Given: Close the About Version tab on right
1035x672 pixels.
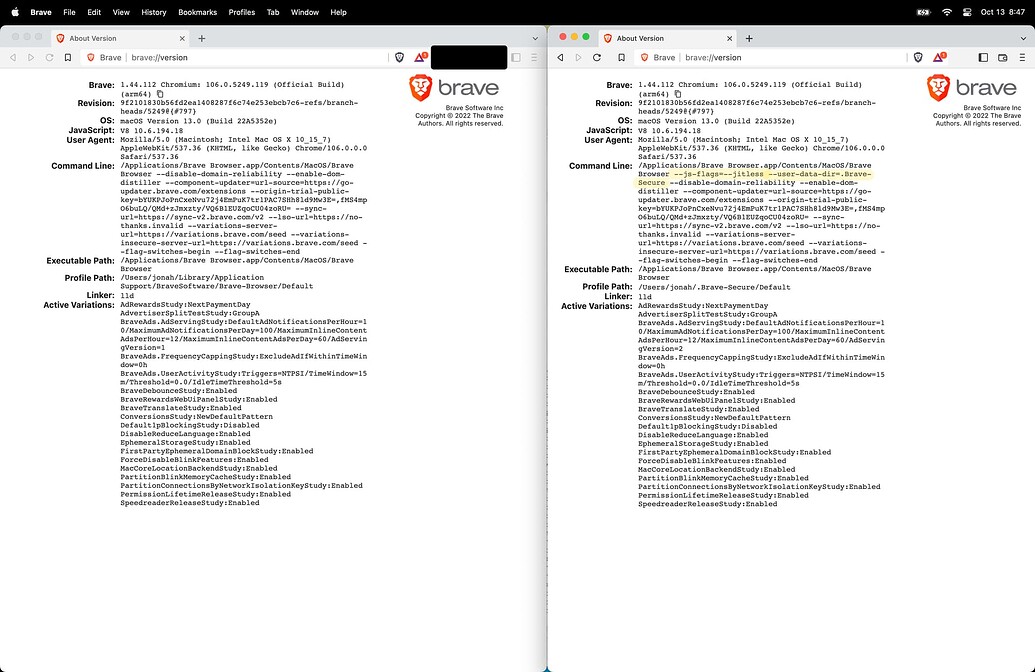Looking at the screenshot, I should 729,38.
